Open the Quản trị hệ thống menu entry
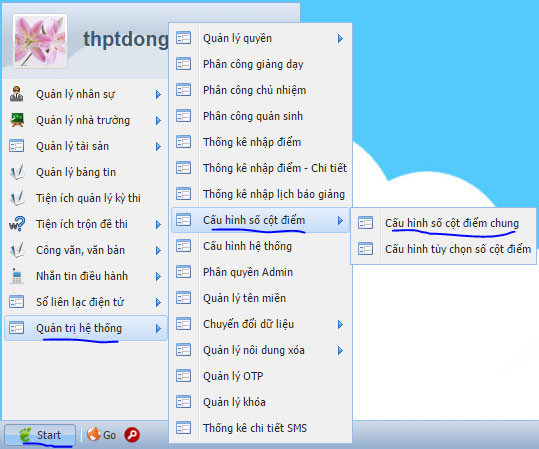The height and width of the screenshot is (449, 539). pyautogui.click(x=86, y=328)
